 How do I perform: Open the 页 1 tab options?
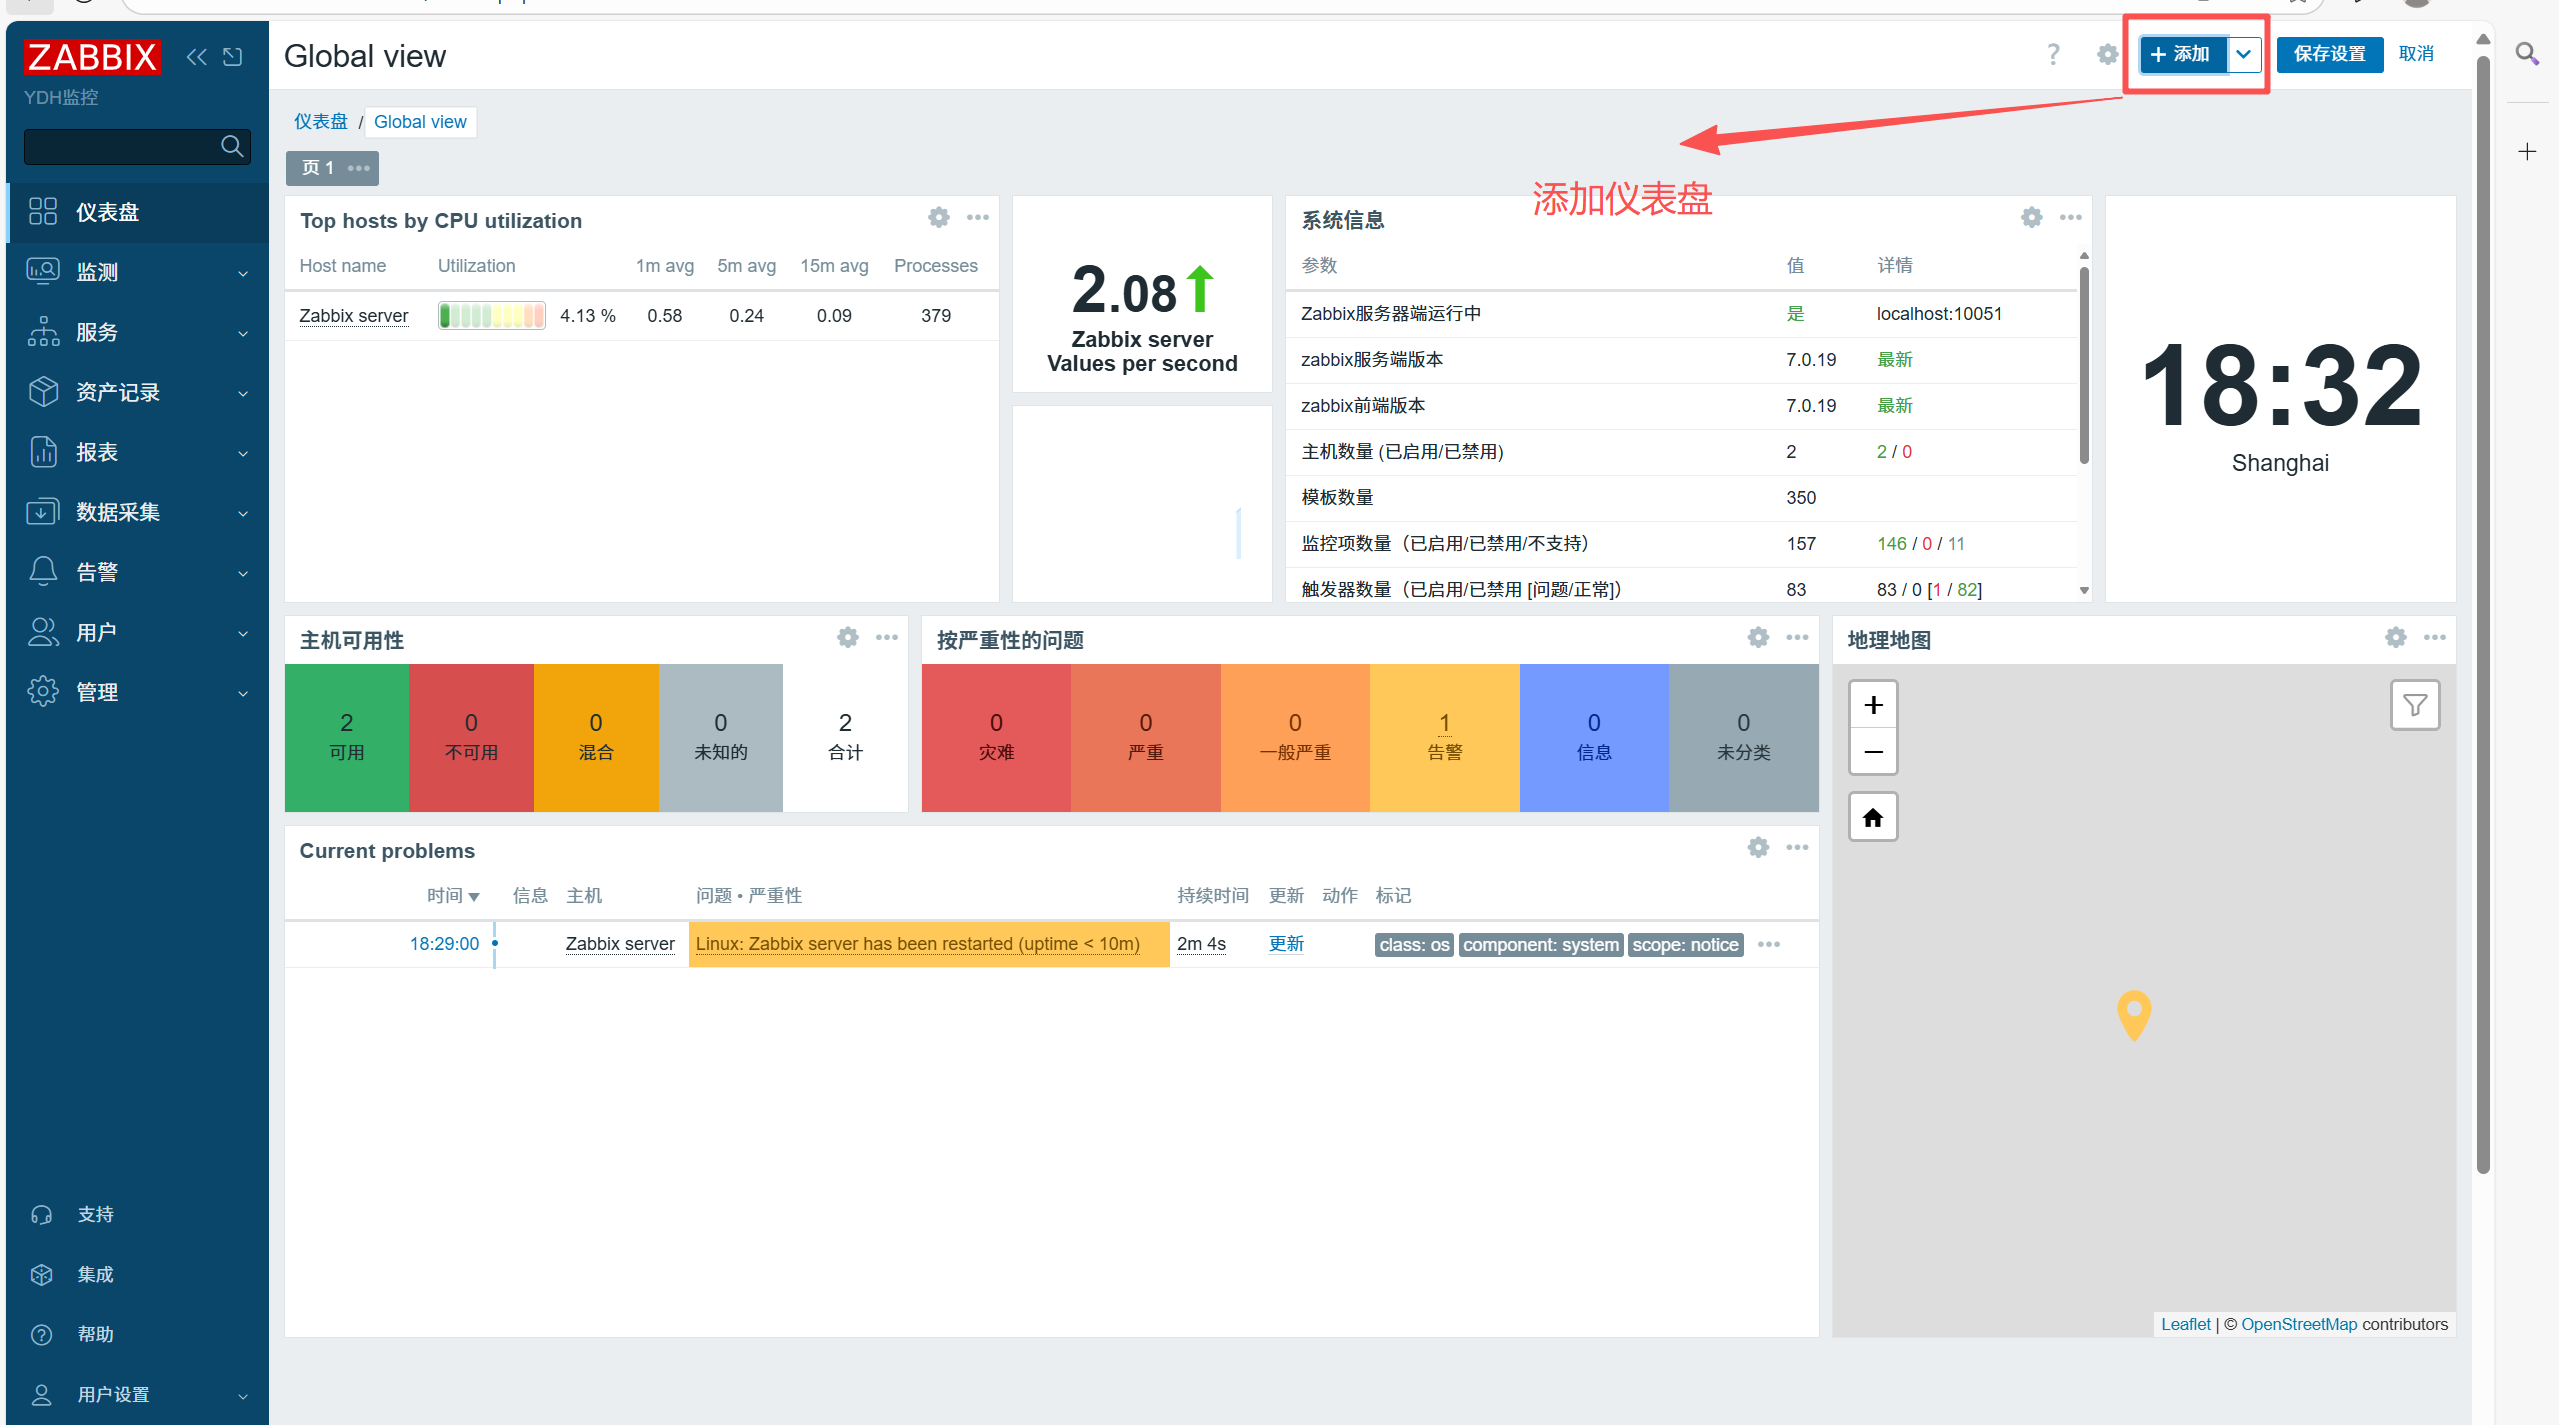coord(358,168)
